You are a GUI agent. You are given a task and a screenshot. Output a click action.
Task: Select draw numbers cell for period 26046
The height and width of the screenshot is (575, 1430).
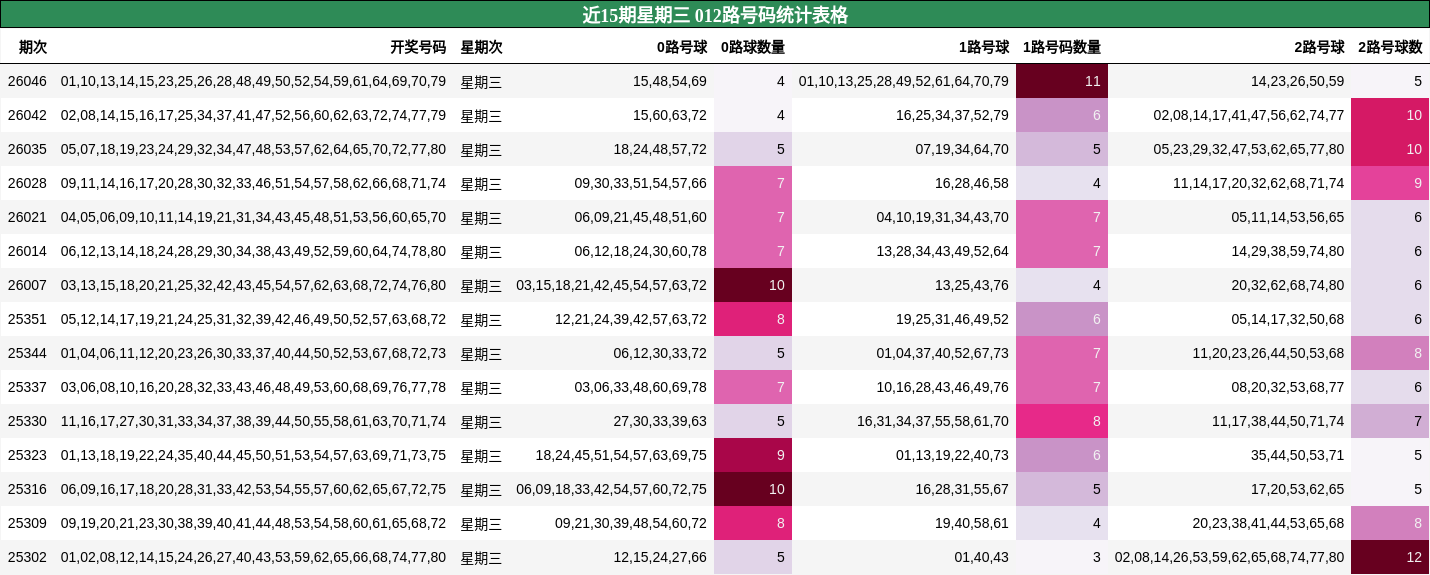click(x=253, y=81)
